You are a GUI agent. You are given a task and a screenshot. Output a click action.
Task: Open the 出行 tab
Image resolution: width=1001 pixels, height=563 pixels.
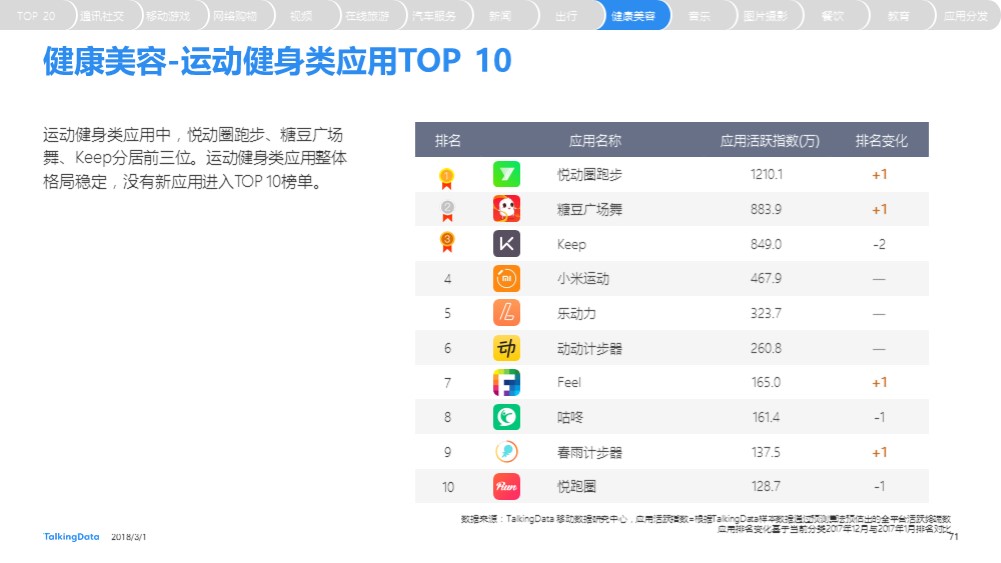click(x=566, y=16)
